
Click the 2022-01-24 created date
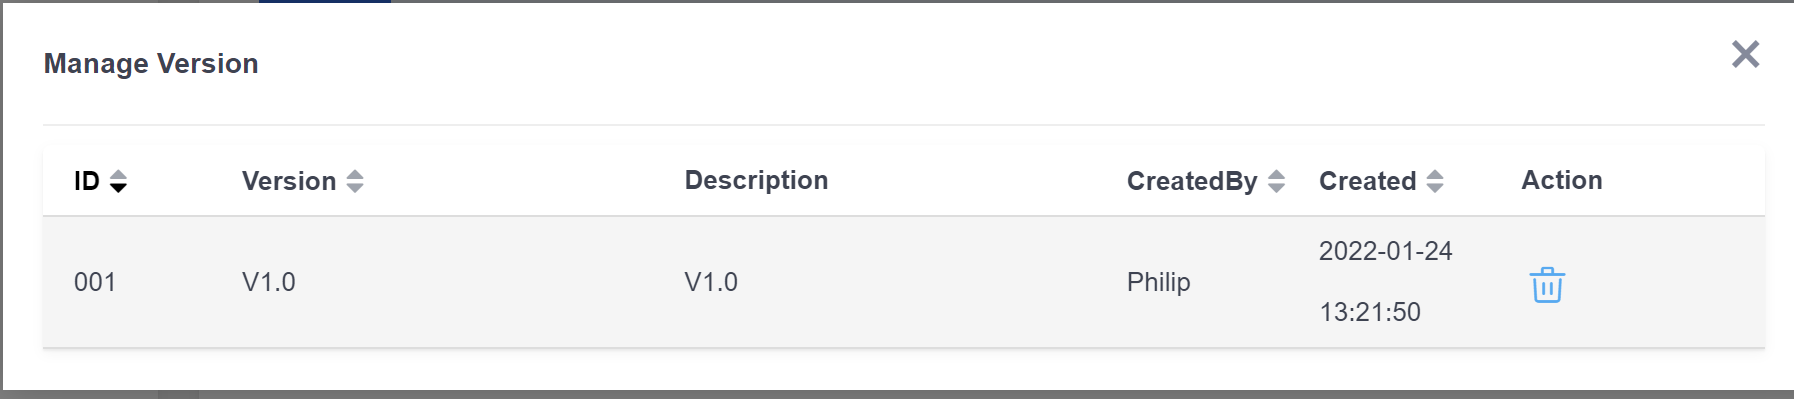[x=1385, y=251]
